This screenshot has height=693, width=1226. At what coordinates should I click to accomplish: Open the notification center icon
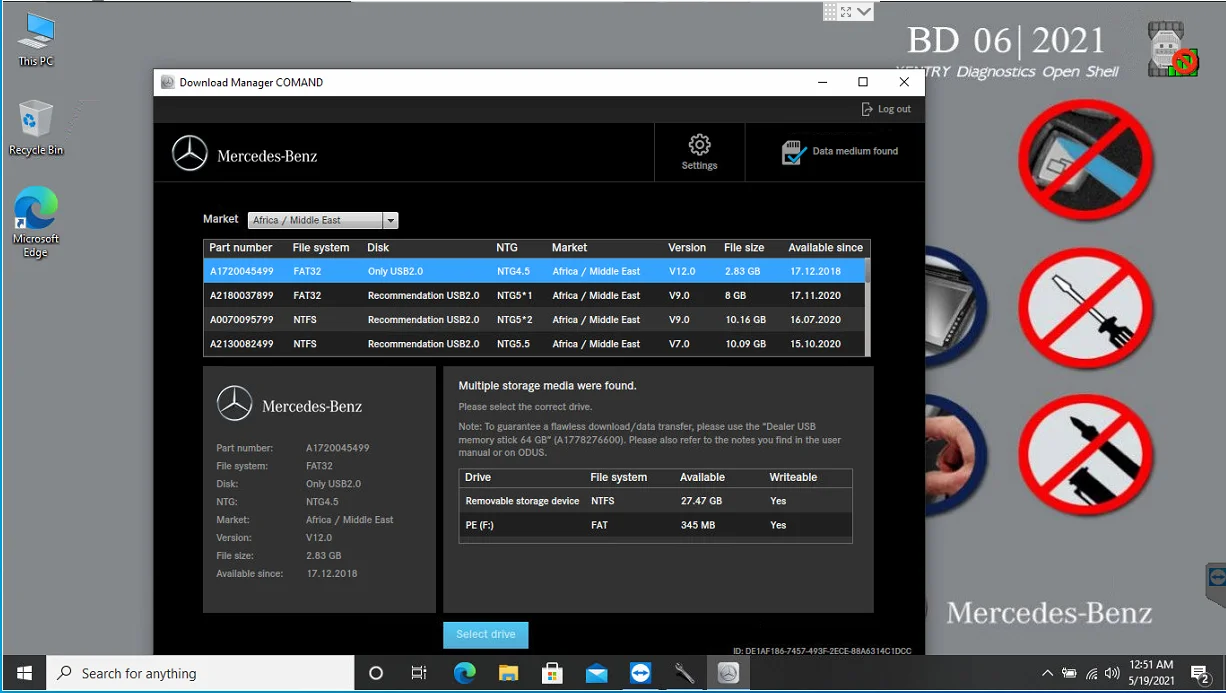(x=1201, y=673)
